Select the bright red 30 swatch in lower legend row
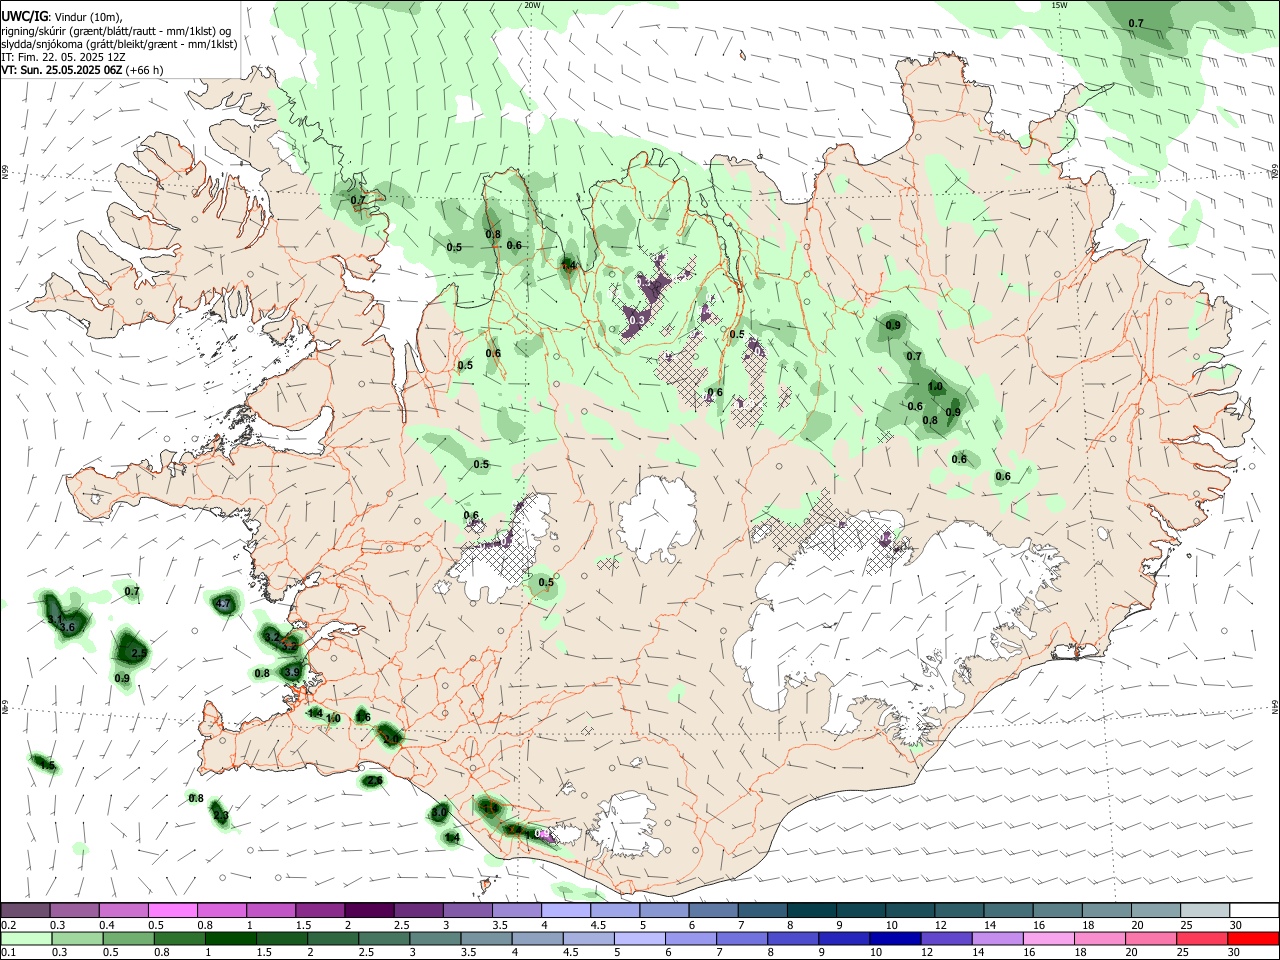The width and height of the screenshot is (1280, 960). (1254, 938)
